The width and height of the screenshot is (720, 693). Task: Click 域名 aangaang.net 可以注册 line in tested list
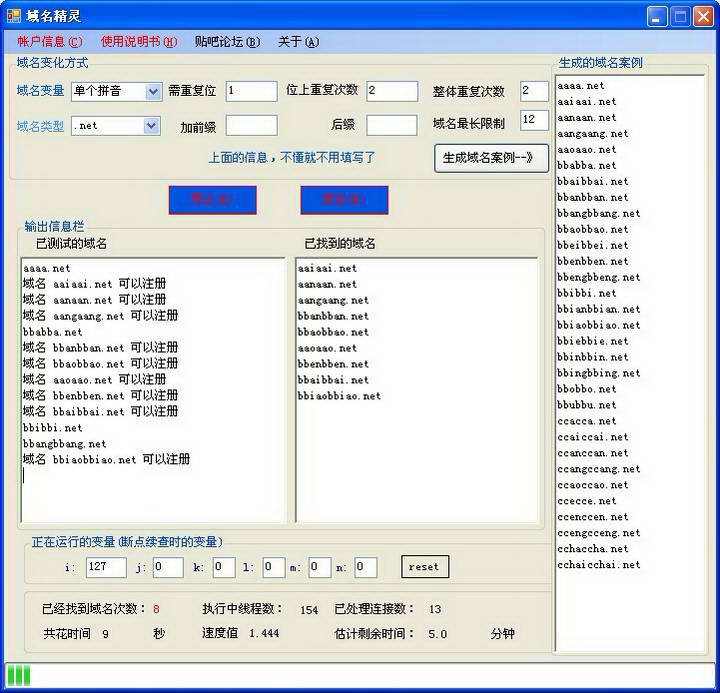coord(101,316)
